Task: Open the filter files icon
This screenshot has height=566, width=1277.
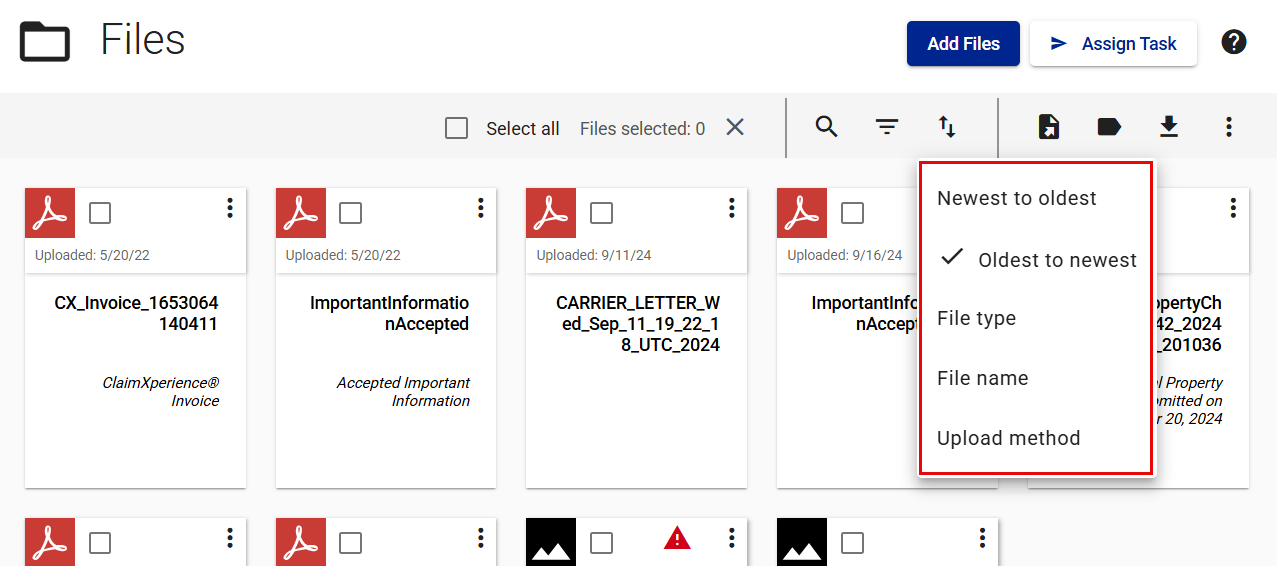Action: coord(887,127)
